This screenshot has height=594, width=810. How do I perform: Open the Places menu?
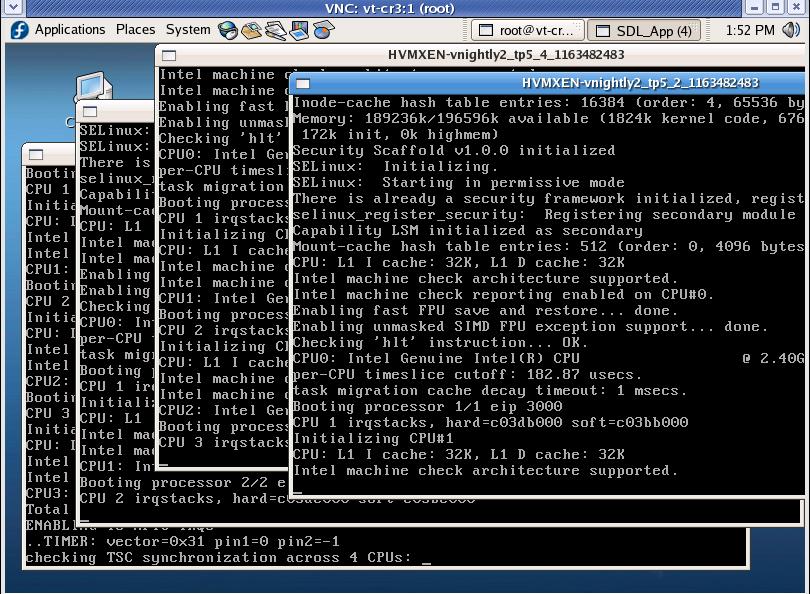(135, 30)
